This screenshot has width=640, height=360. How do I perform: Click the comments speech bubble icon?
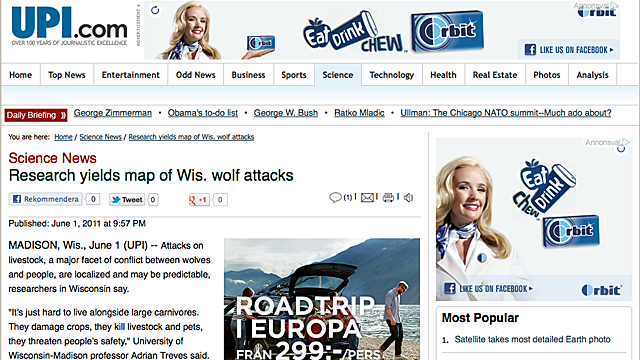coord(335,198)
